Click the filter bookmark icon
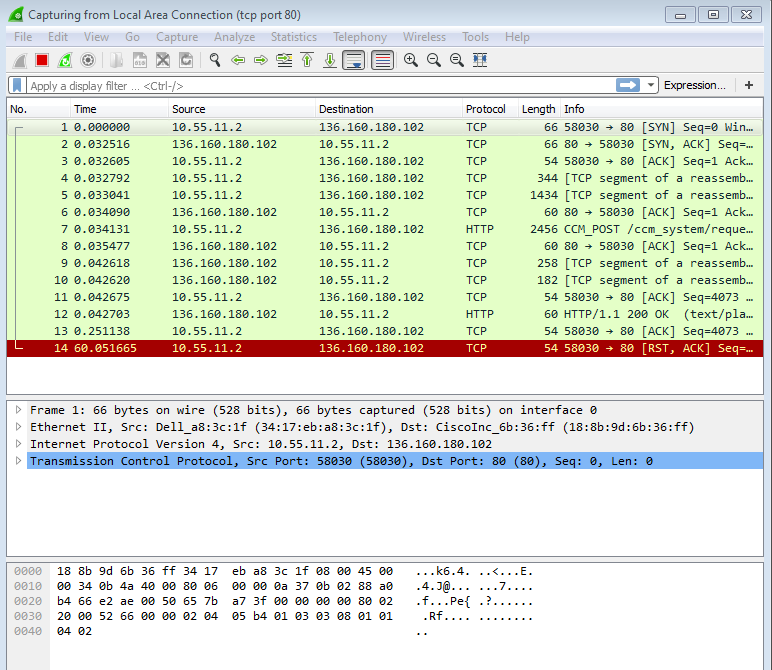The image size is (772, 670). 17,86
